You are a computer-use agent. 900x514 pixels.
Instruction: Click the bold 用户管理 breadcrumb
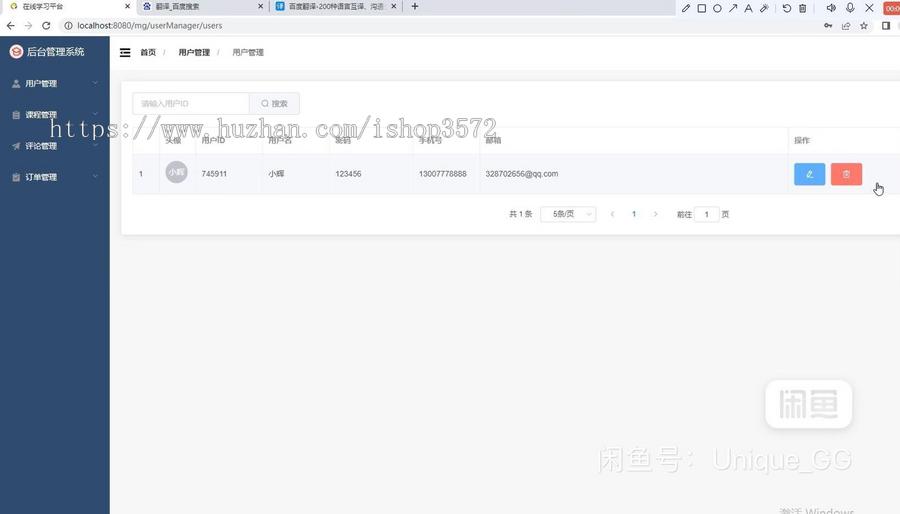[x=194, y=52]
